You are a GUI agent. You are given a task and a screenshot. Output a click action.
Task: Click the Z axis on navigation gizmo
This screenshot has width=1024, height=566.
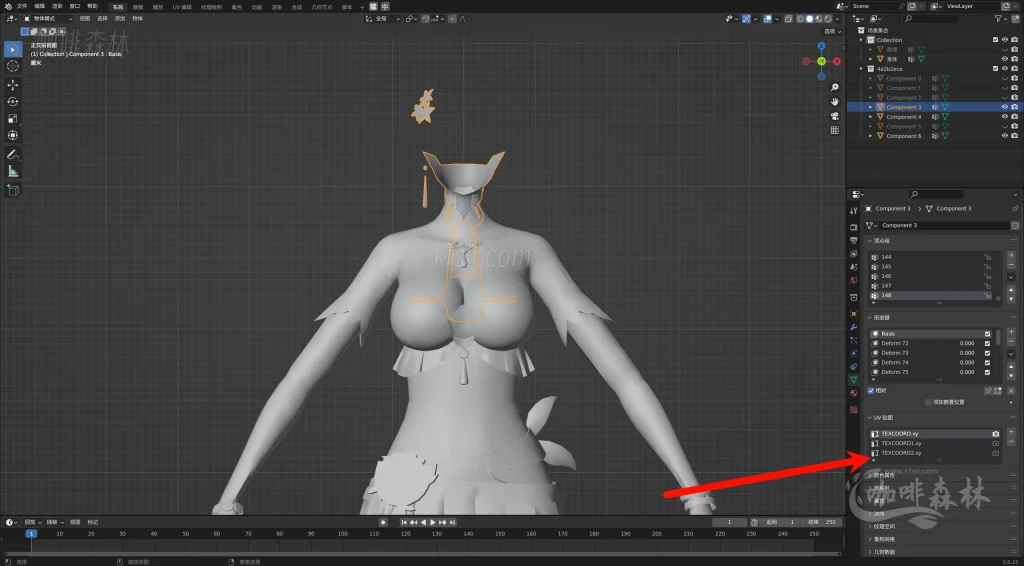(x=822, y=46)
